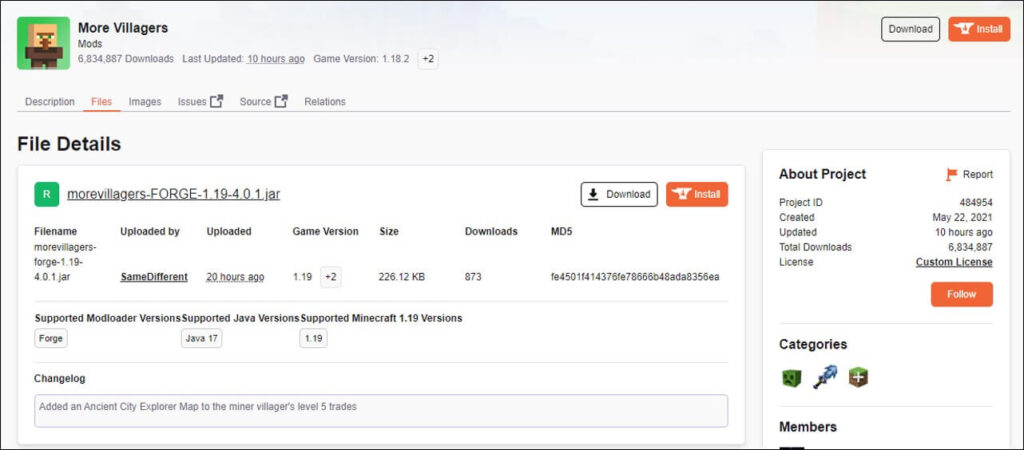Open the Custom License link

coord(954,262)
